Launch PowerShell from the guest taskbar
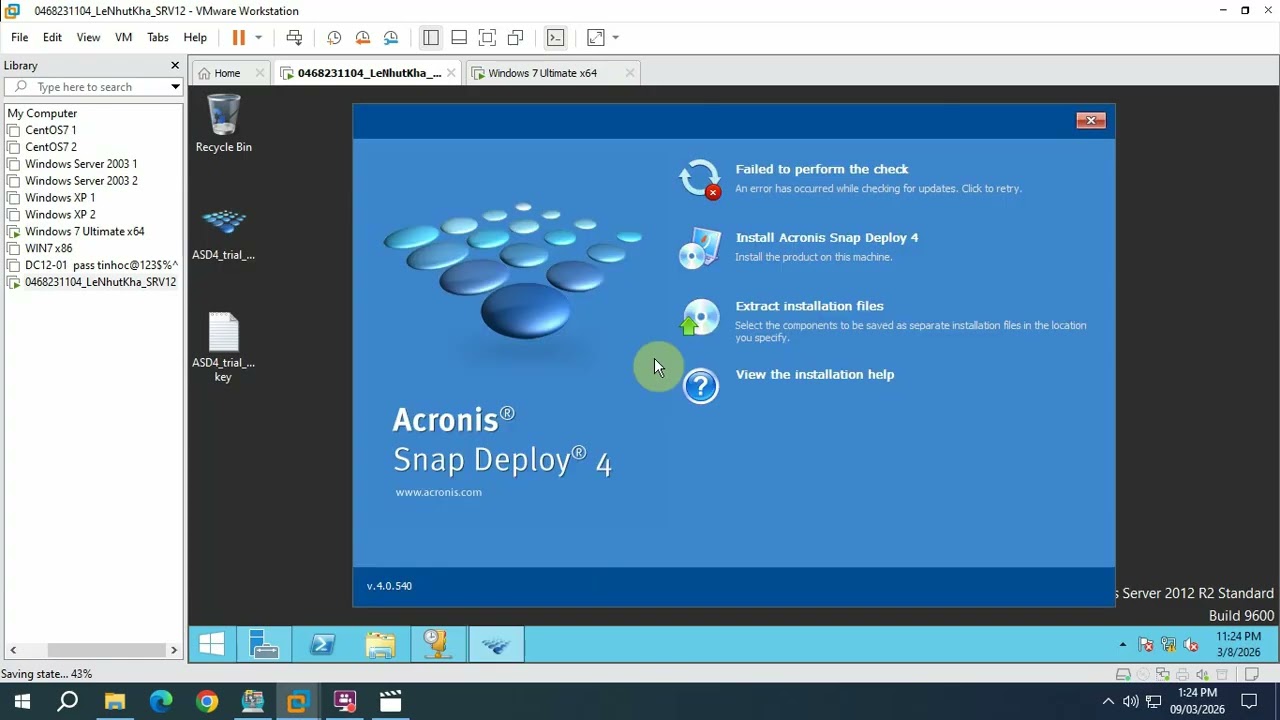The width and height of the screenshot is (1280, 720). 322,645
